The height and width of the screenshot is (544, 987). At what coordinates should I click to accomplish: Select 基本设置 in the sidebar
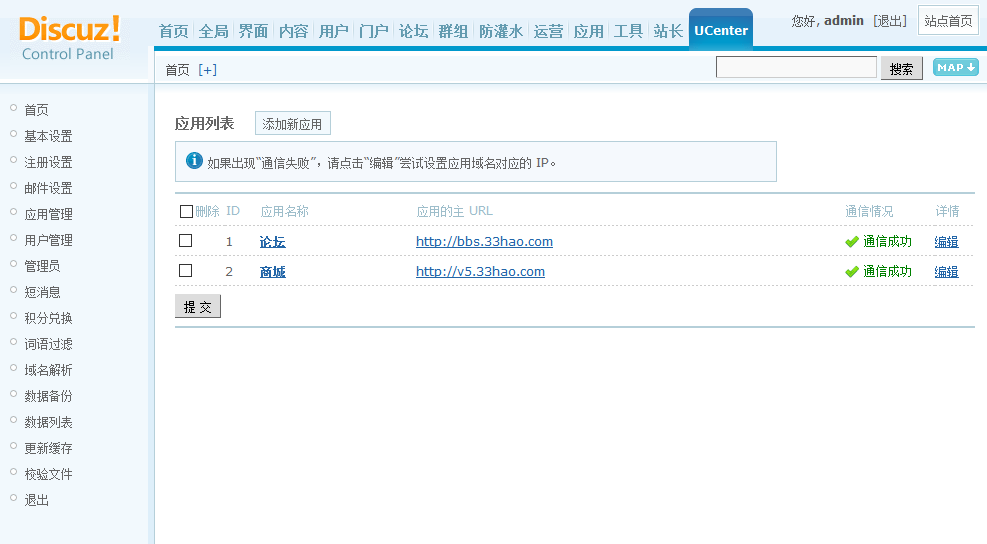coord(48,136)
